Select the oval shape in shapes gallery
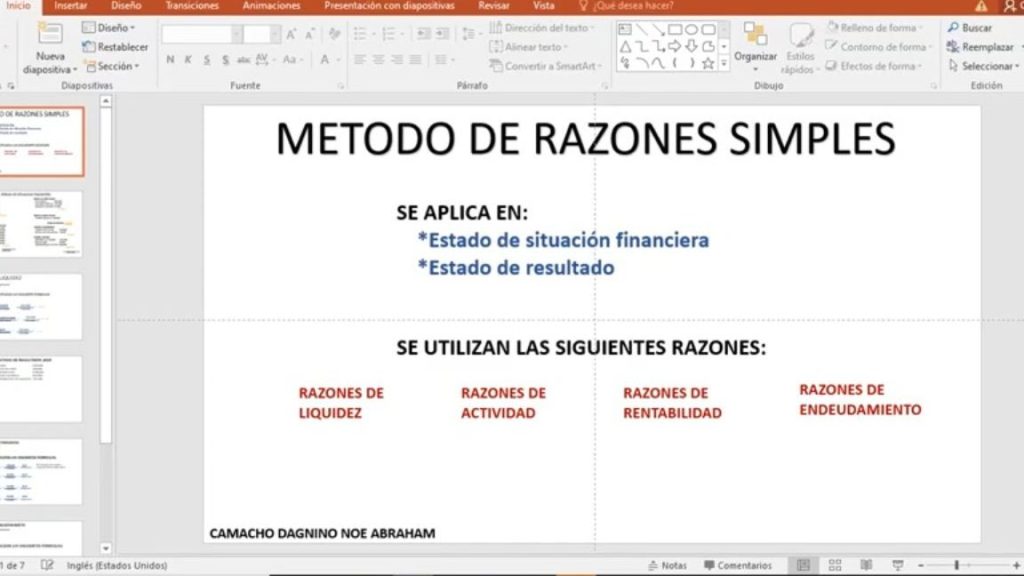1024x576 pixels. click(x=691, y=29)
